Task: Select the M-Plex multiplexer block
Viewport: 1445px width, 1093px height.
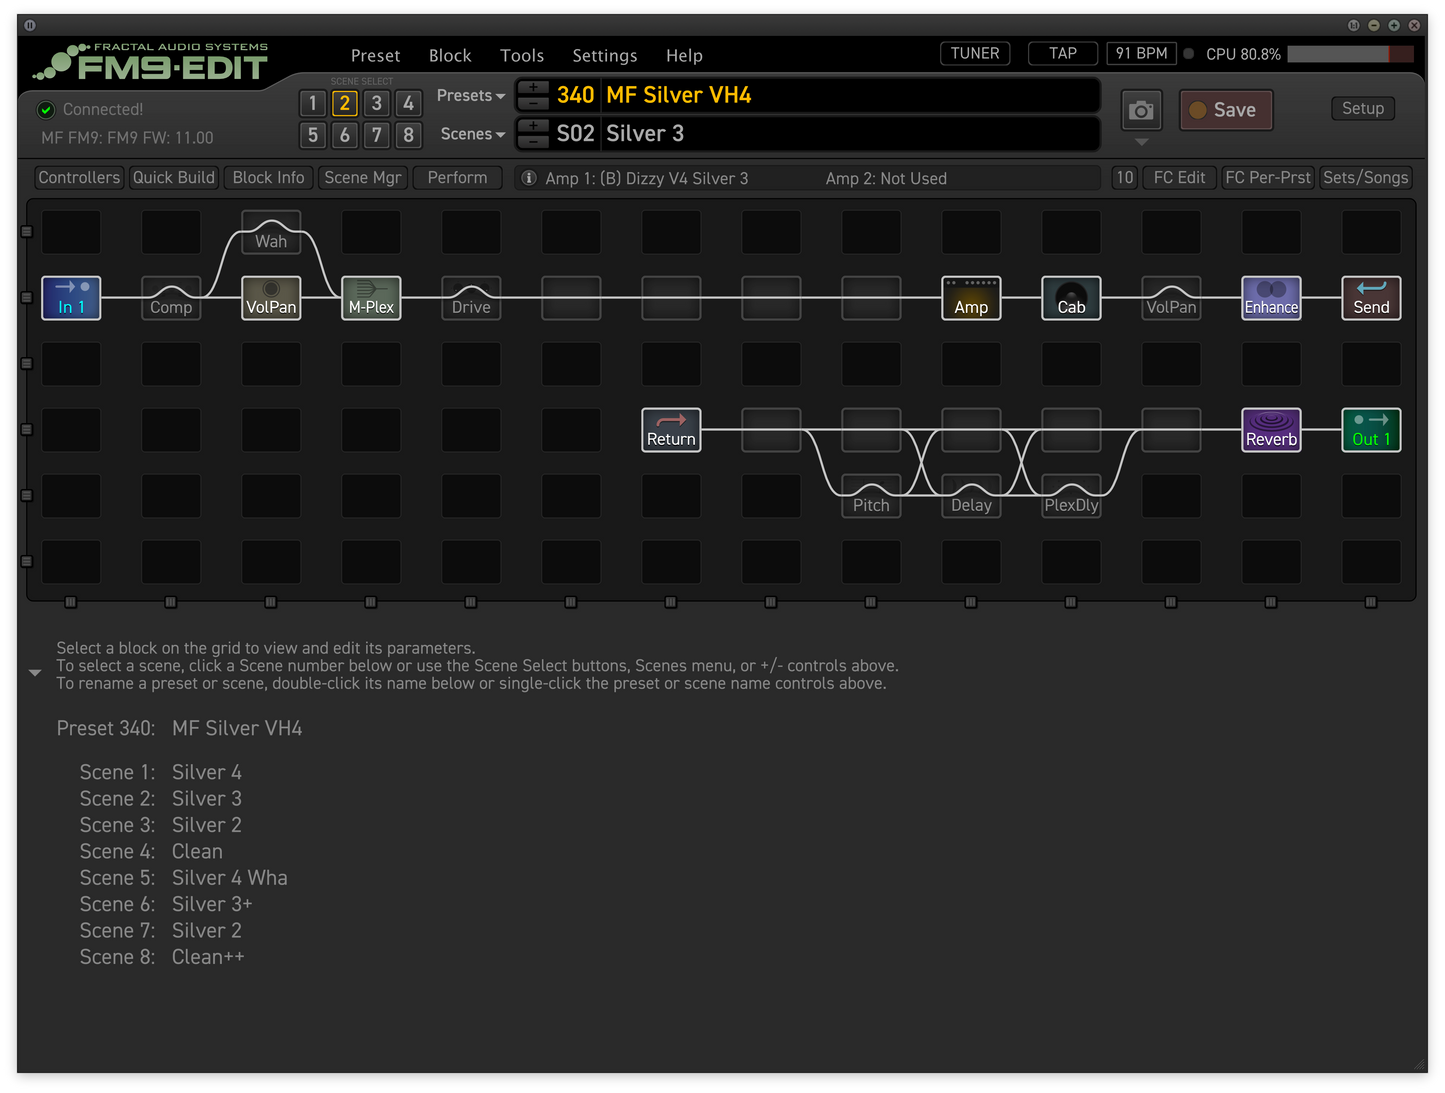Action: click(371, 298)
